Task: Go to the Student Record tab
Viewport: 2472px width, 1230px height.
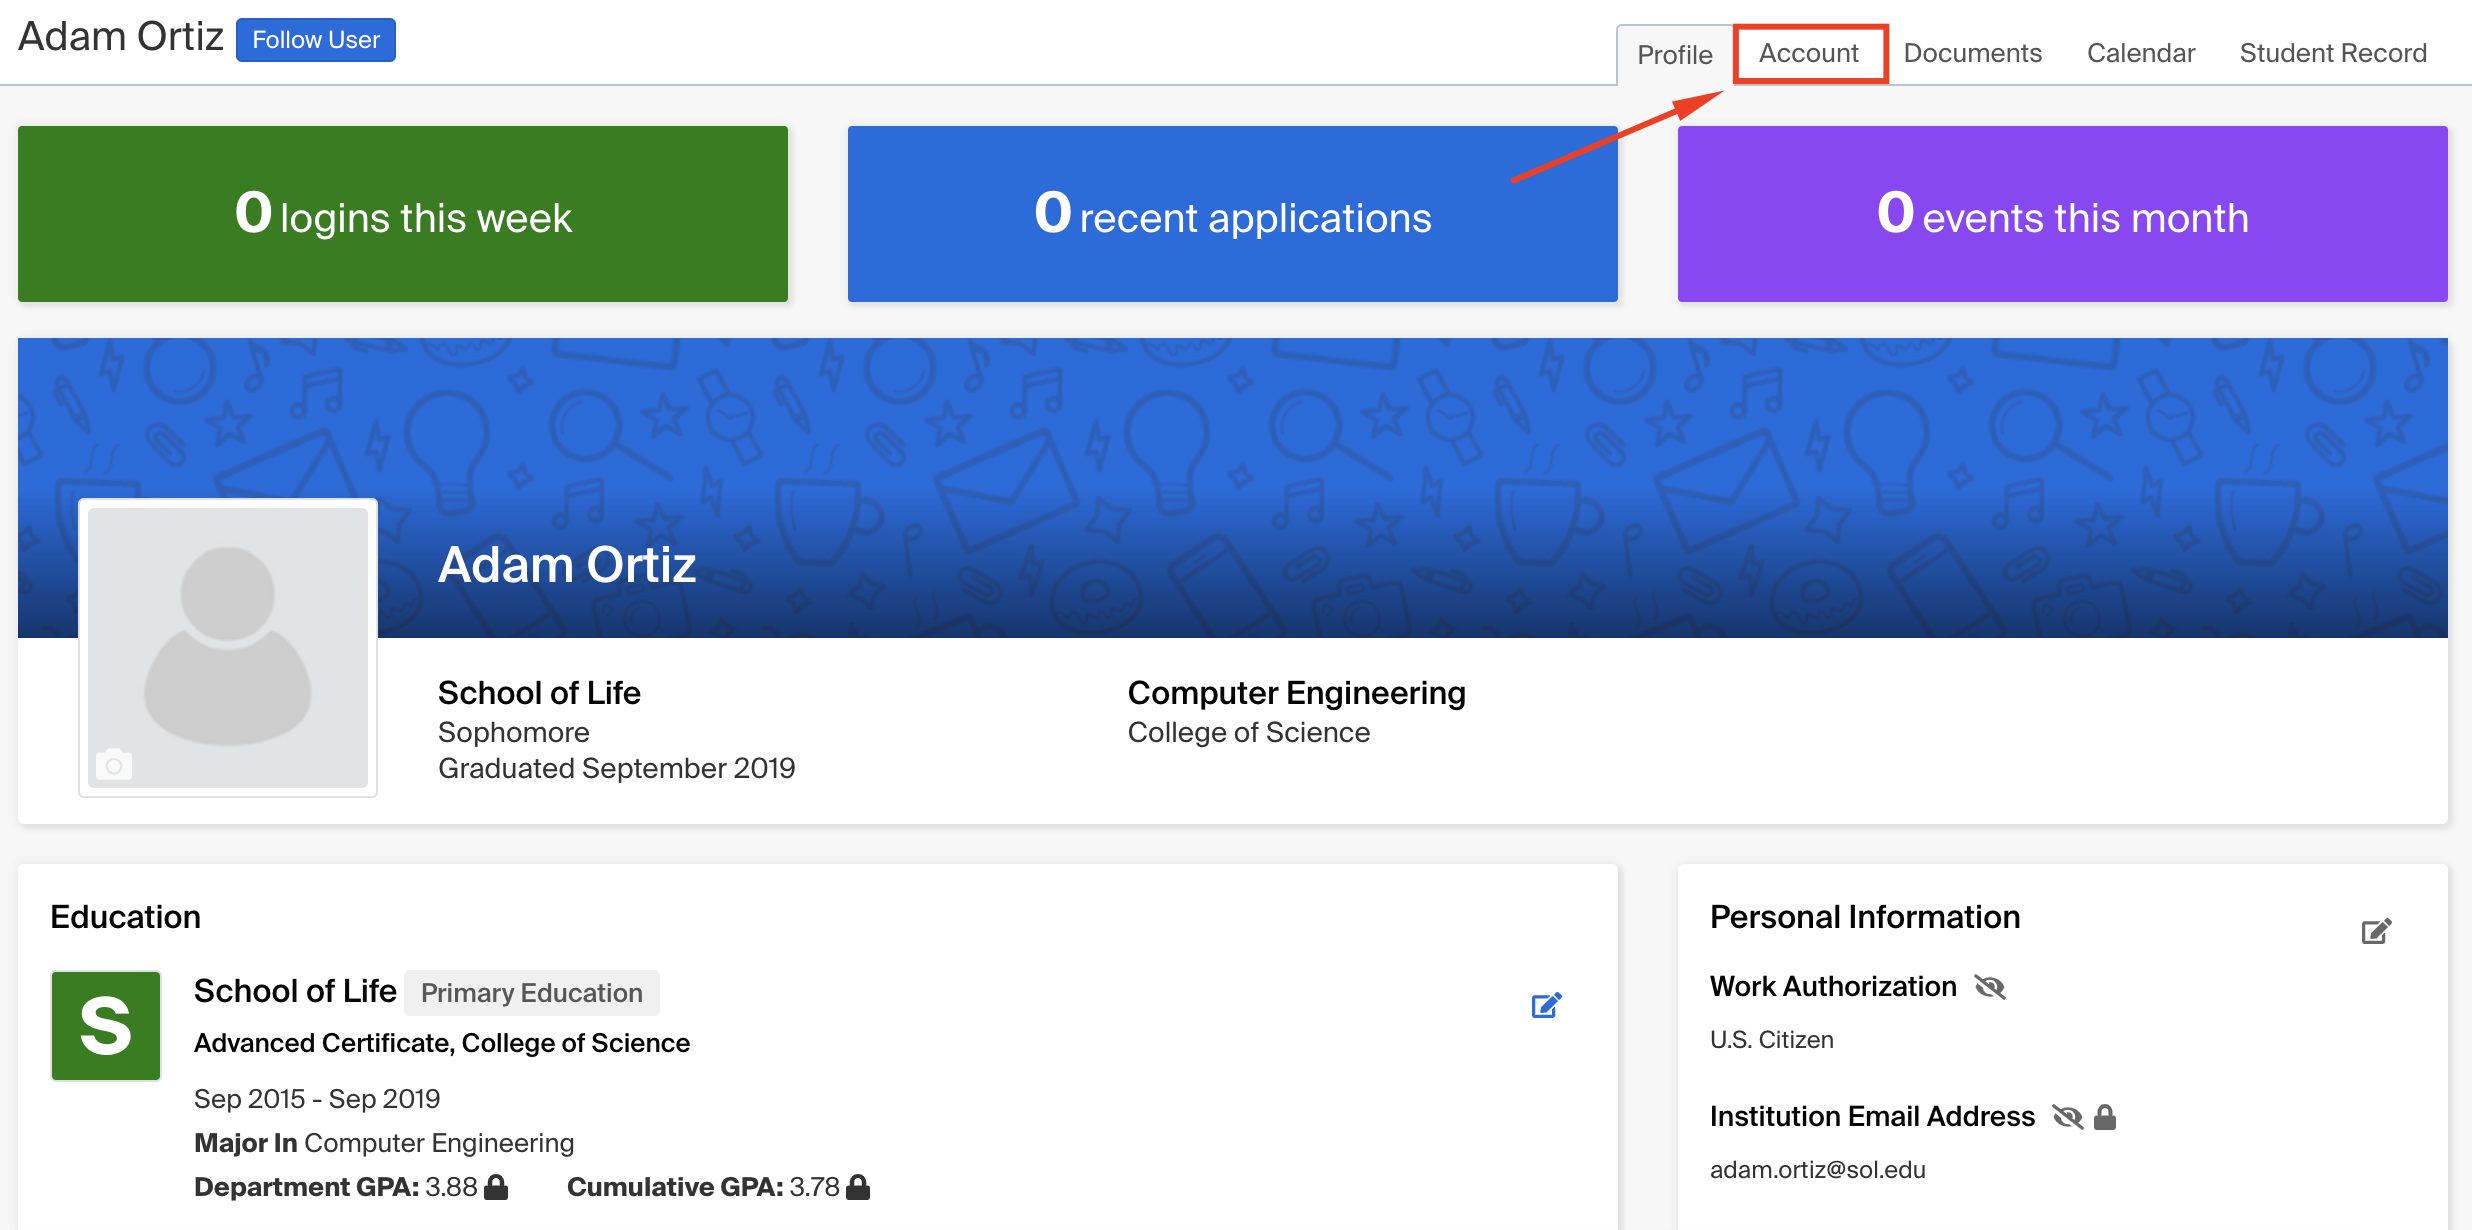Action: click(x=2332, y=53)
